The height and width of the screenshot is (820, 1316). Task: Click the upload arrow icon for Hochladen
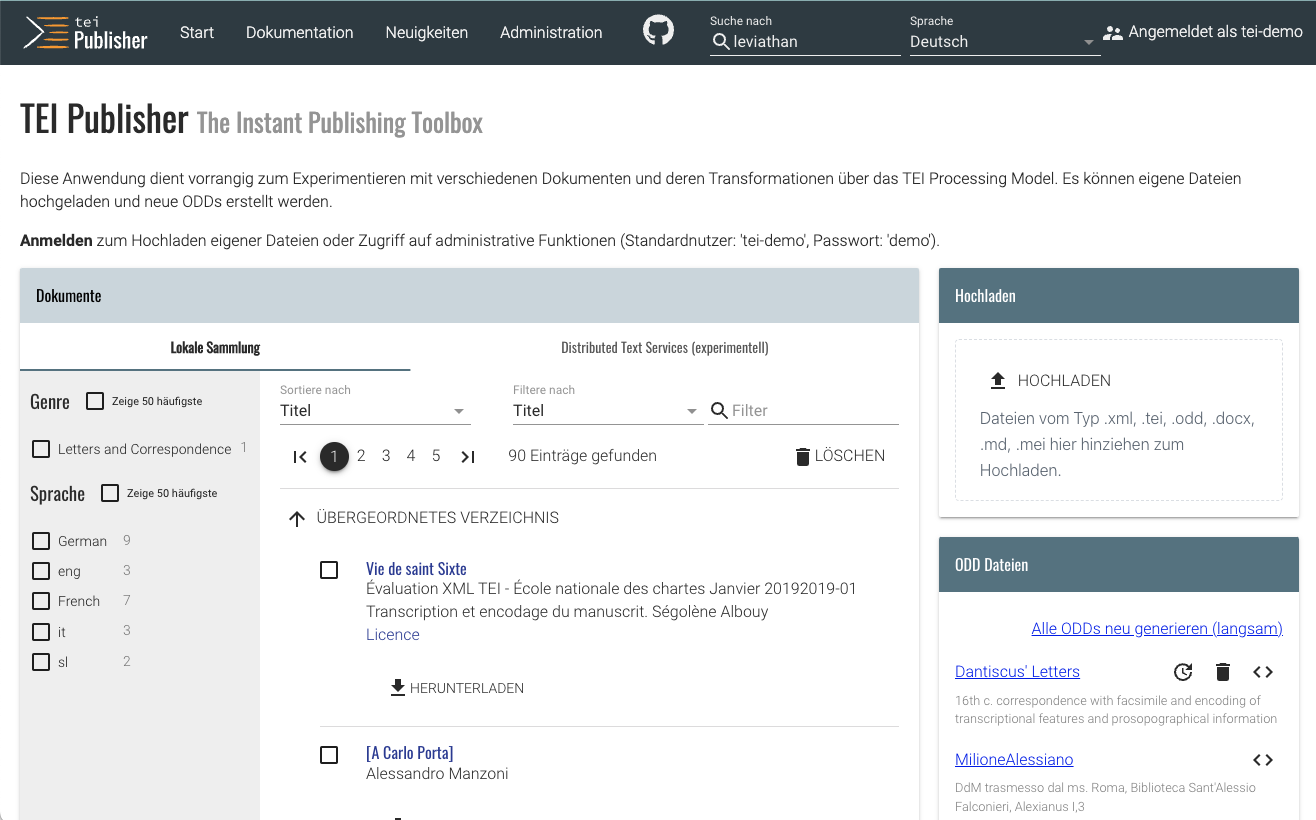click(x=997, y=381)
